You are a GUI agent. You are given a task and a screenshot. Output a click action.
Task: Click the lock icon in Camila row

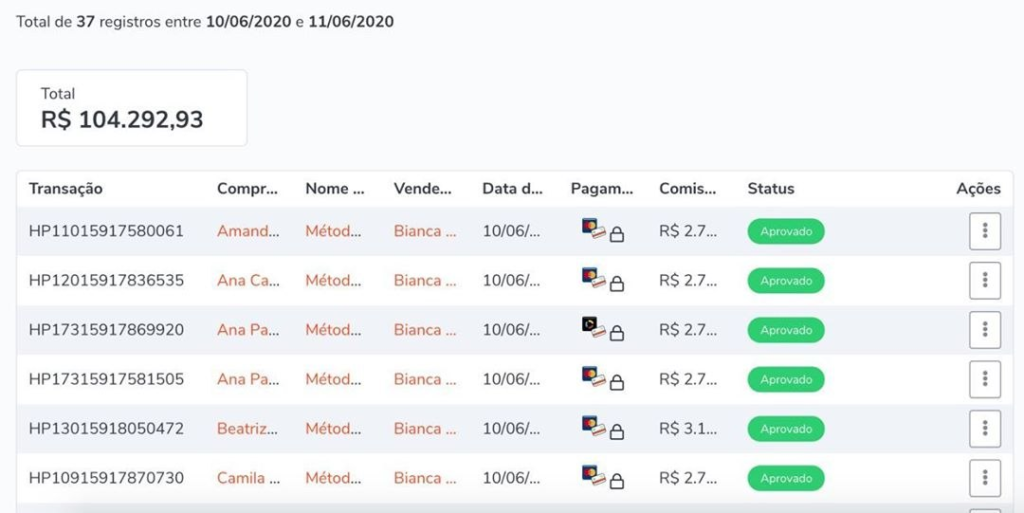tap(616, 481)
